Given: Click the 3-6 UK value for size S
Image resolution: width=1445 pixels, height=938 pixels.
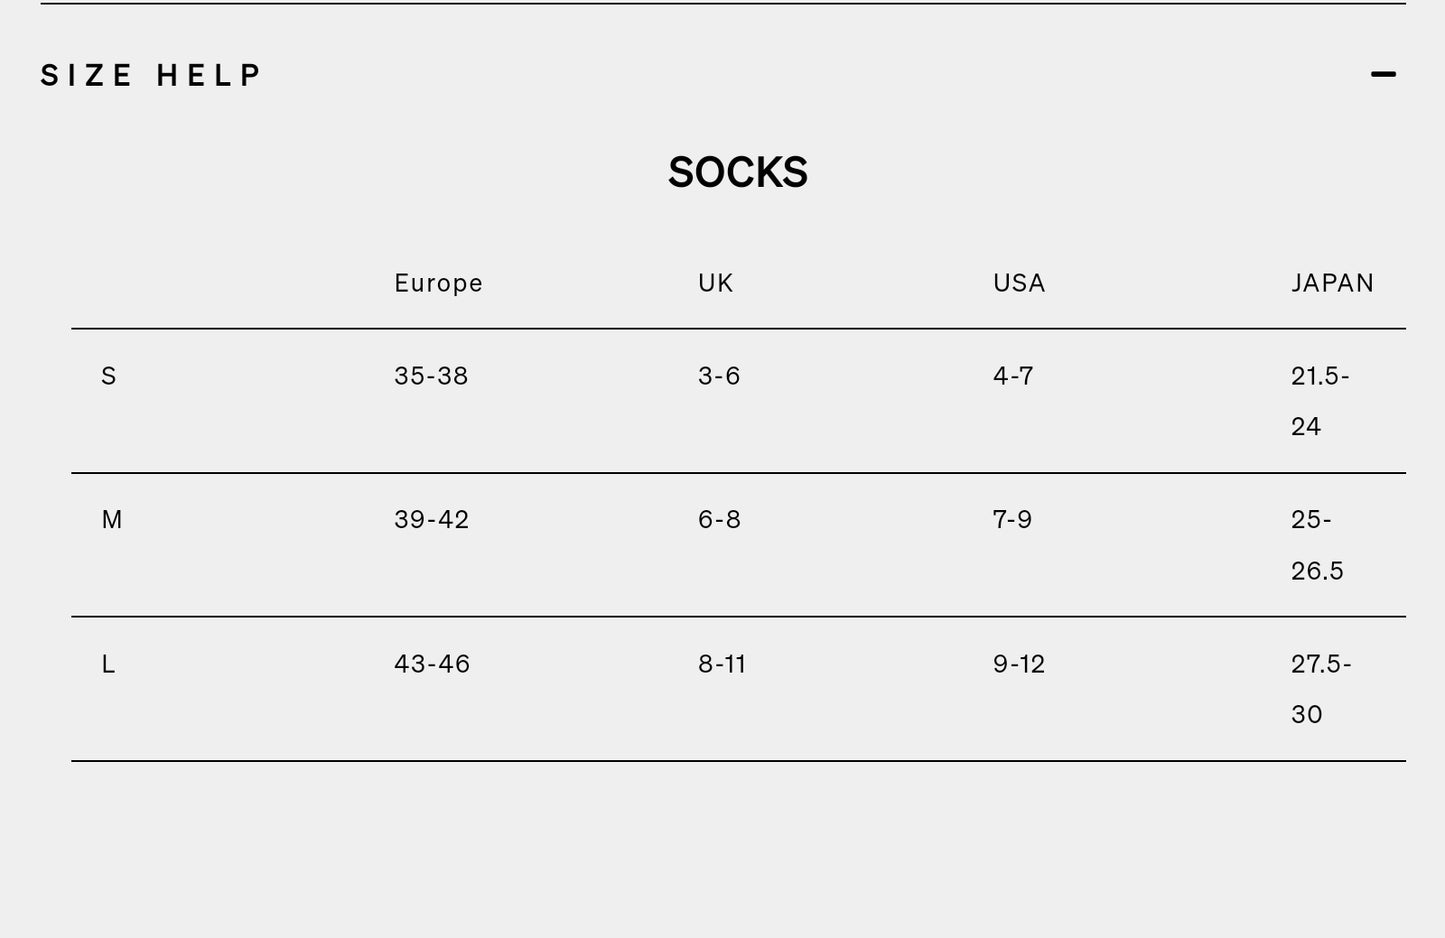Looking at the screenshot, I should click(718, 375).
